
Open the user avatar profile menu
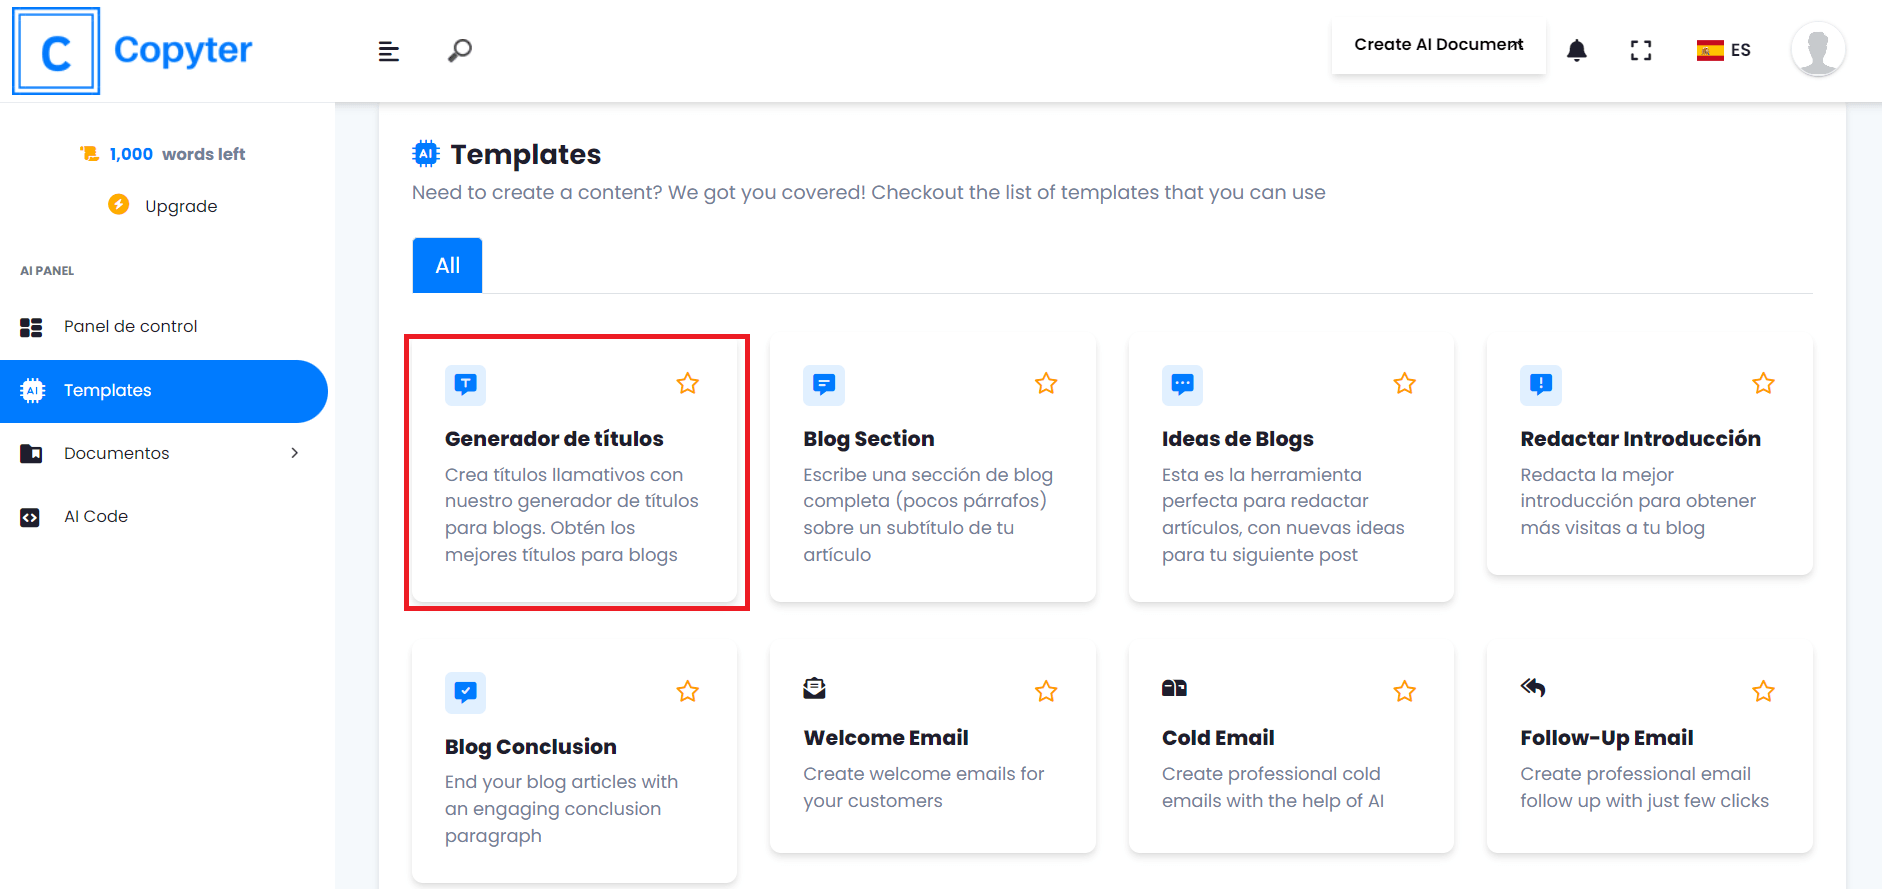[1817, 49]
